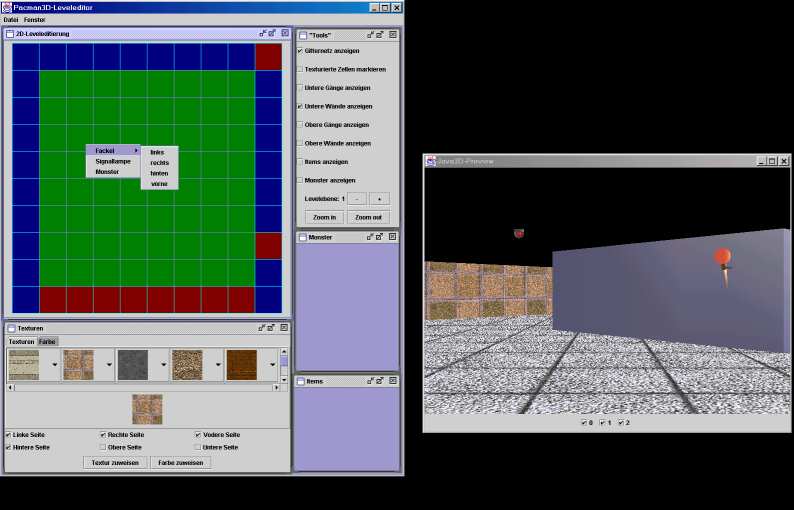Click the dark red corner grid cell
Screen dimensions: 794x510
point(268,57)
